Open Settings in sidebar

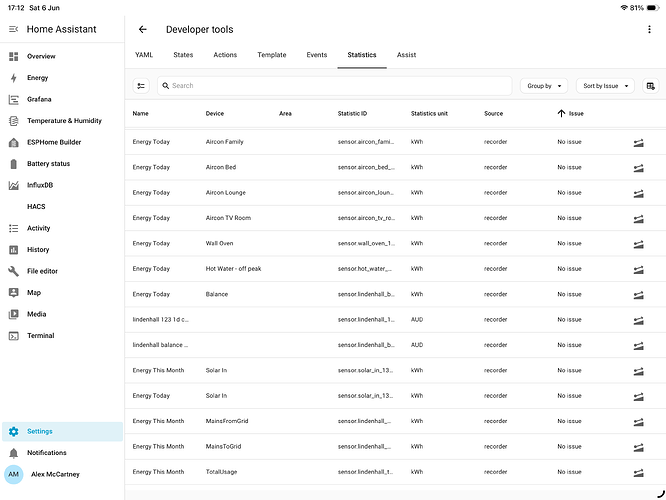pos(62,432)
